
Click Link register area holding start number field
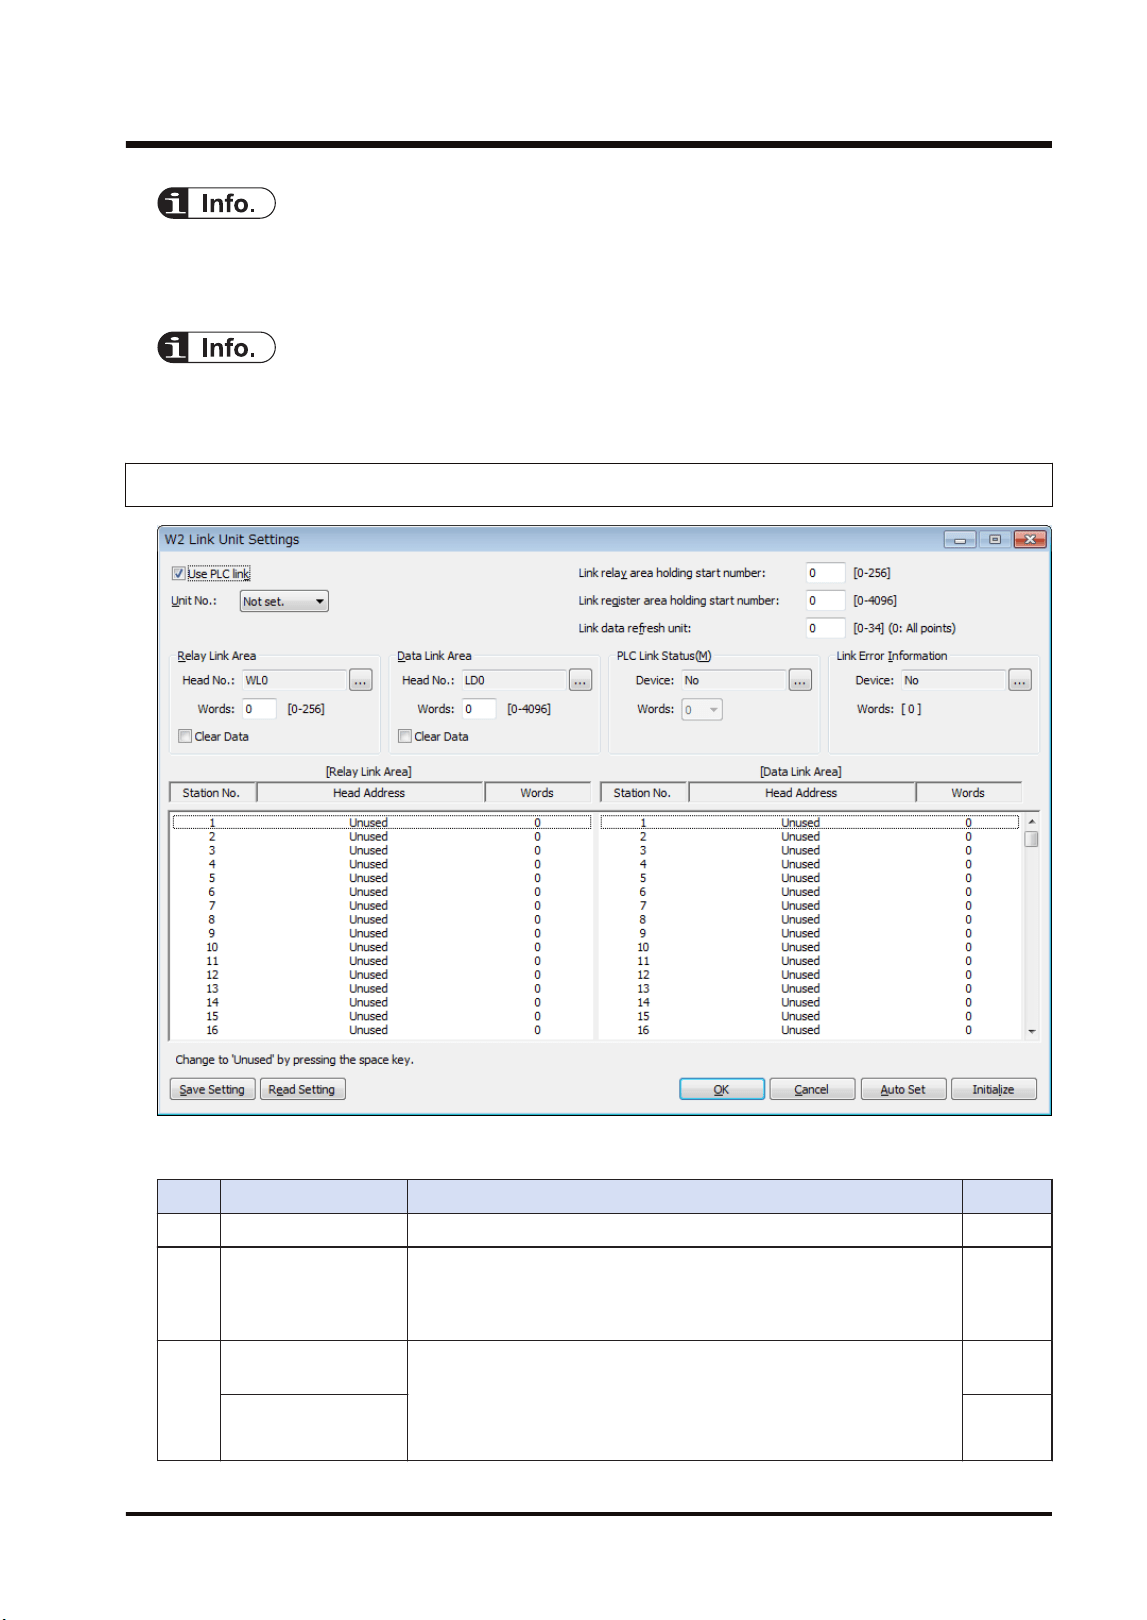click(x=825, y=601)
